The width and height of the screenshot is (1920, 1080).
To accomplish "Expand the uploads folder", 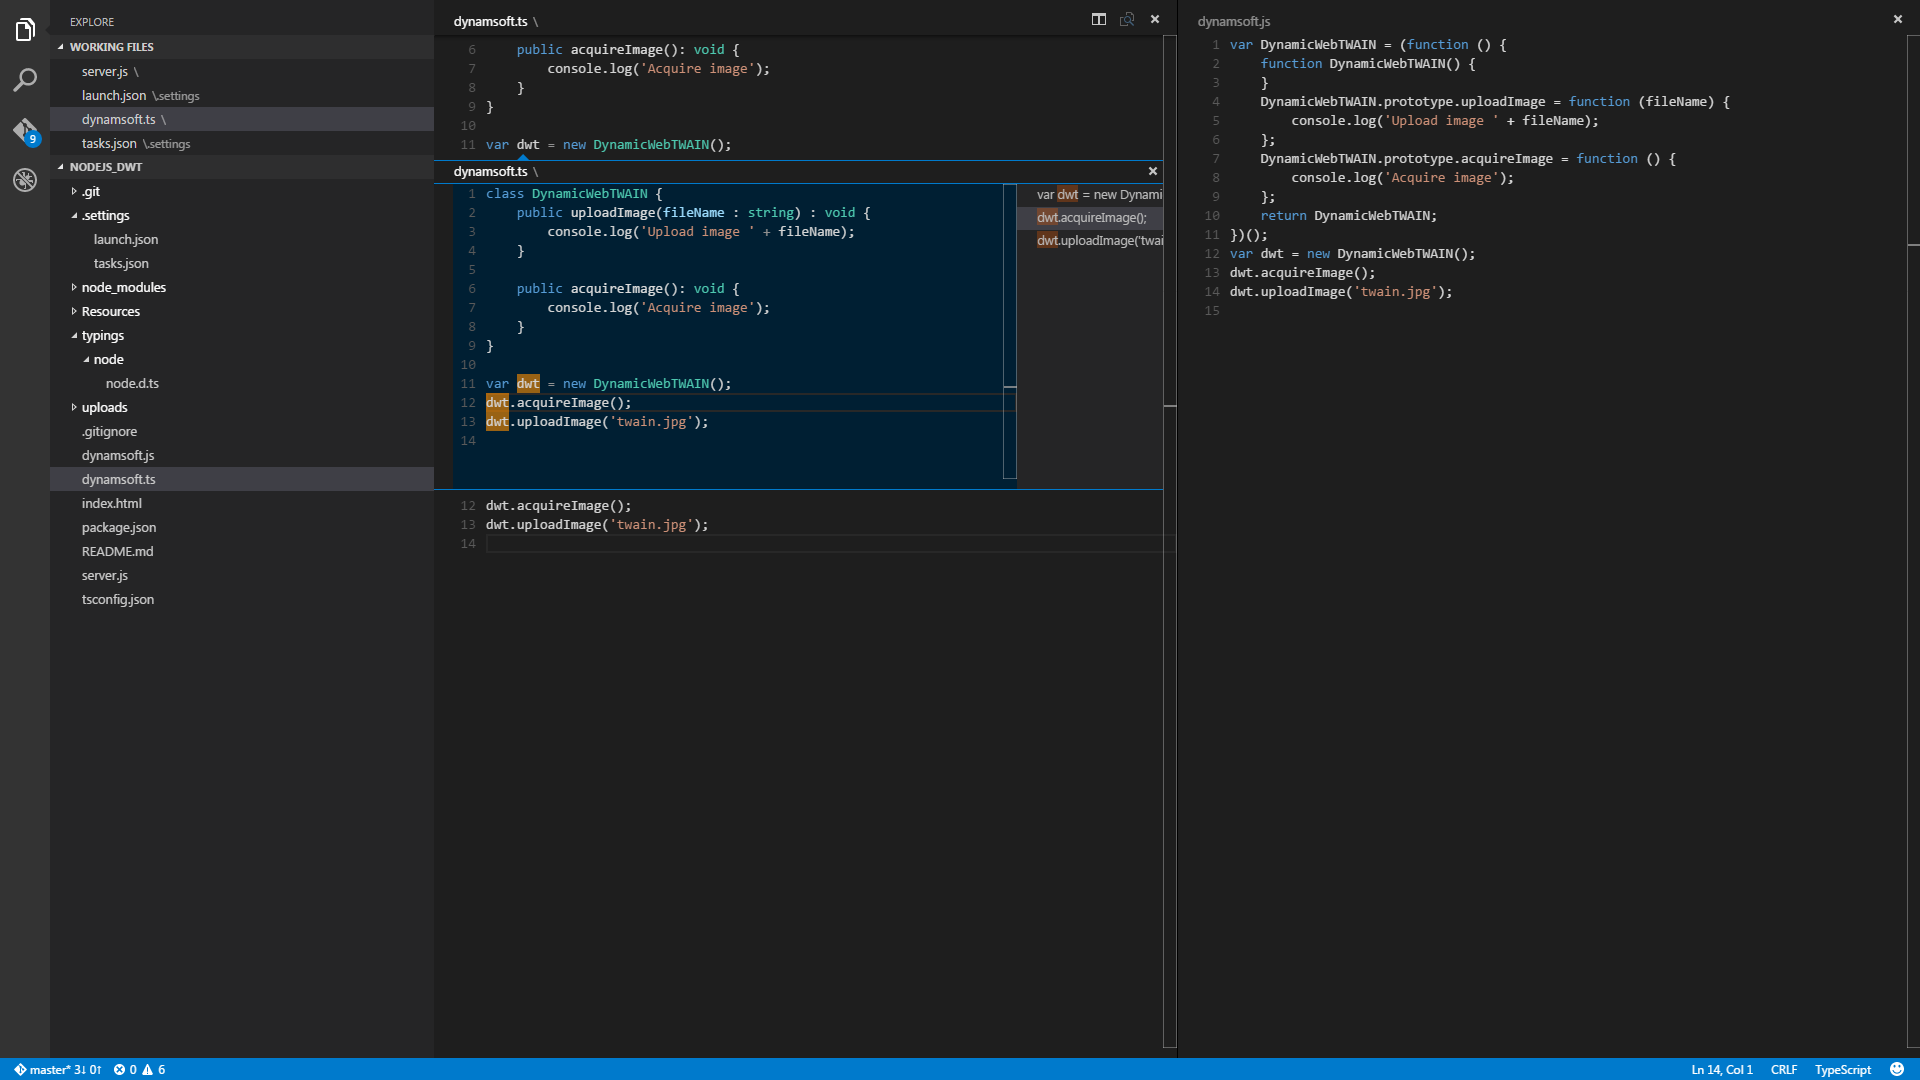I will coord(104,407).
